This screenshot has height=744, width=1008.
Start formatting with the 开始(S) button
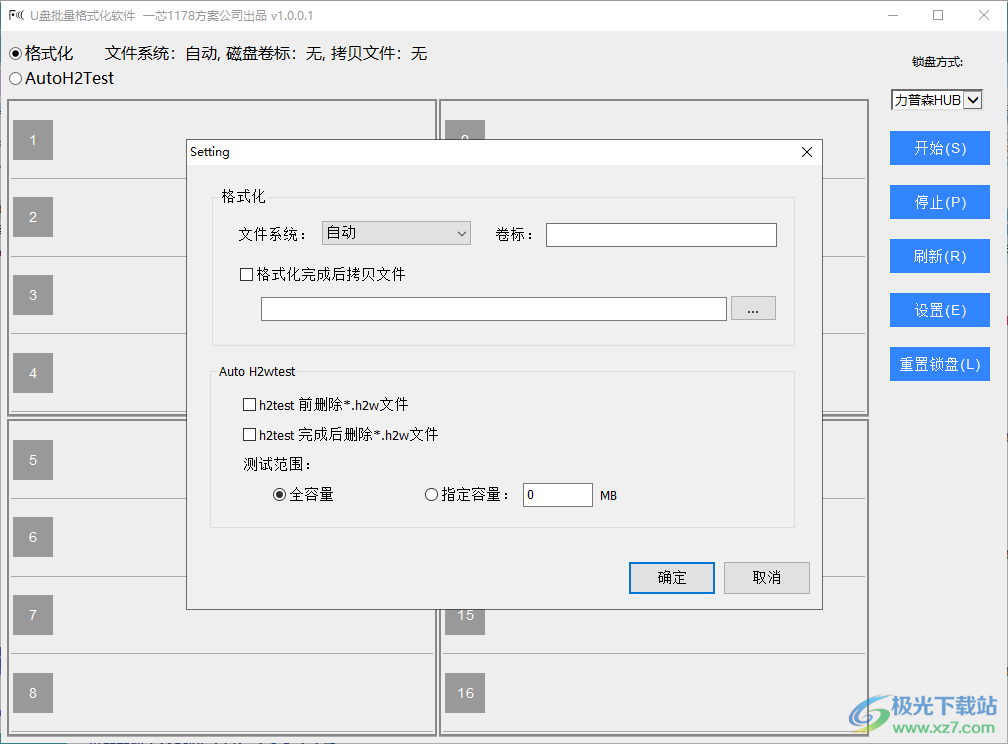point(939,148)
